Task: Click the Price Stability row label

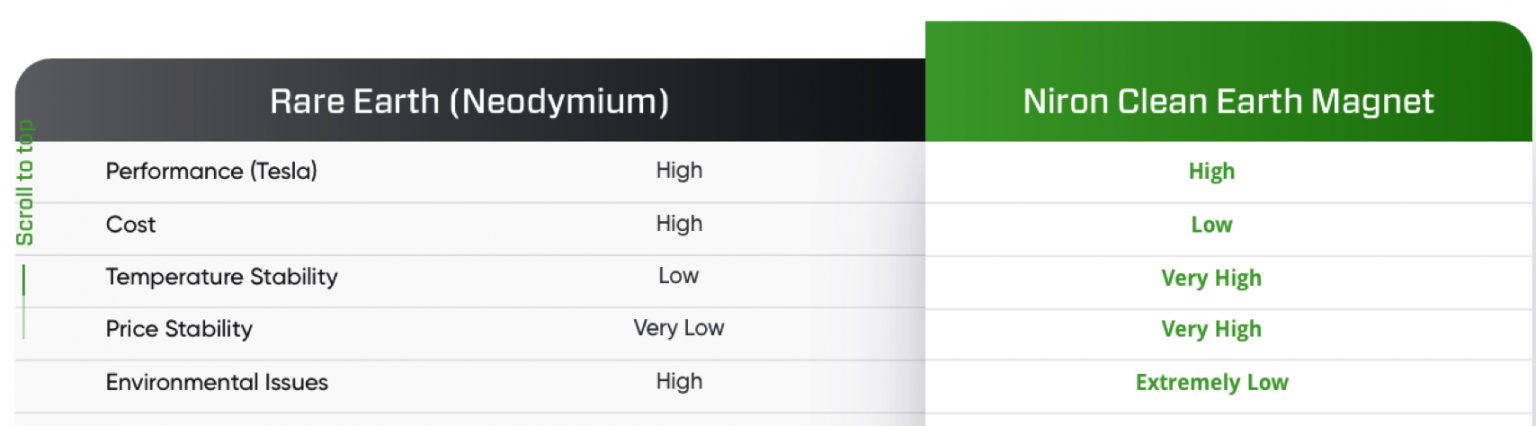Action: coord(179,329)
